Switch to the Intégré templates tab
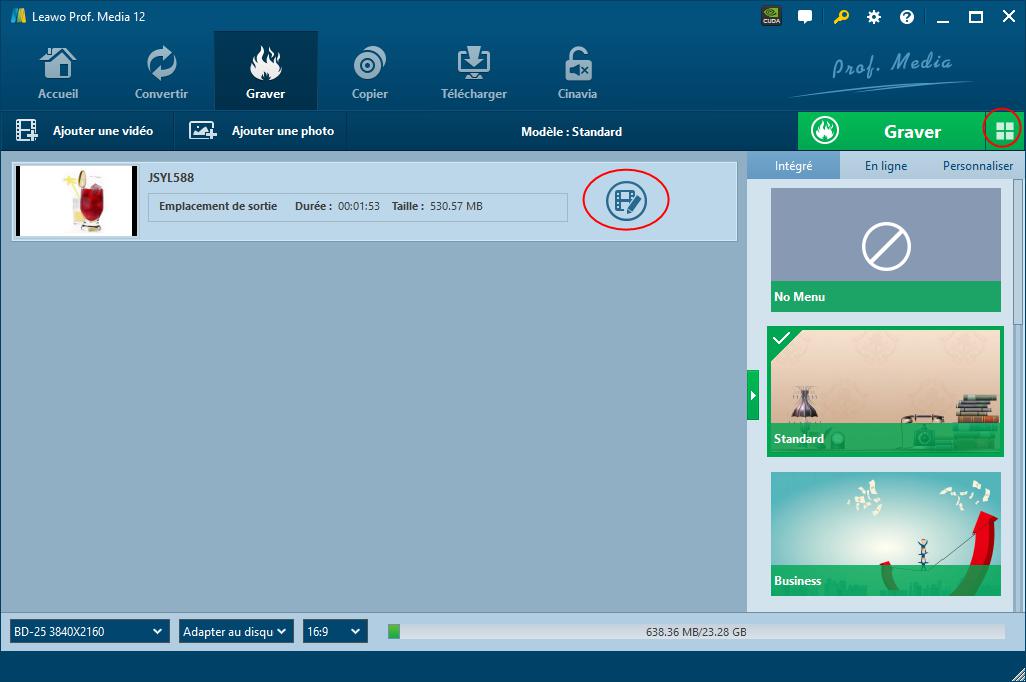The image size is (1026, 682). click(x=793, y=166)
